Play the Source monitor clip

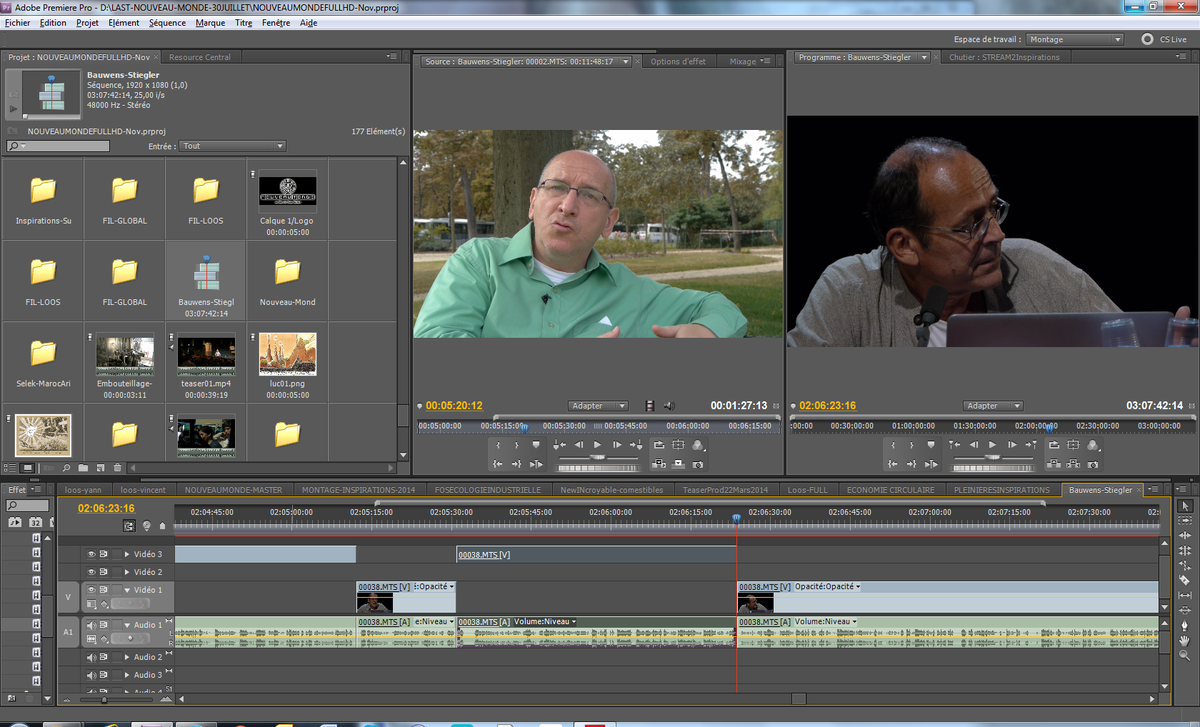(x=597, y=445)
